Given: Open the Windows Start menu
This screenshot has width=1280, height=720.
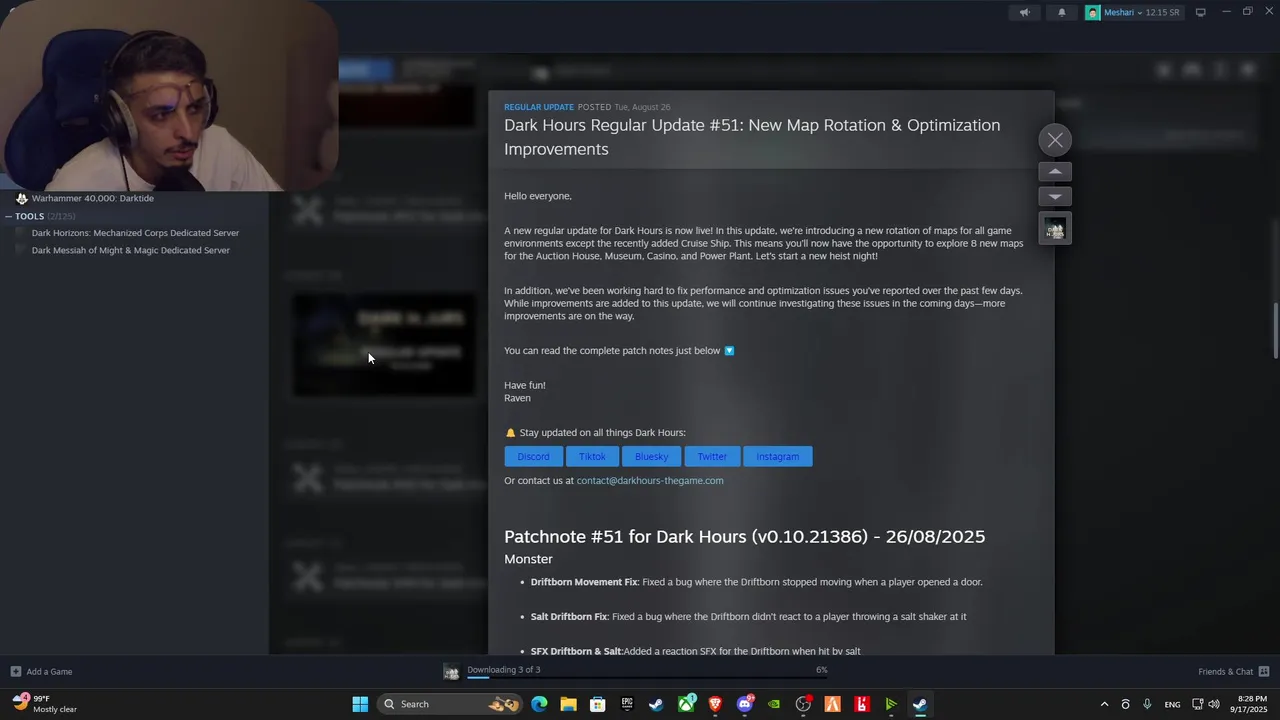Looking at the screenshot, I should coord(360,704).
